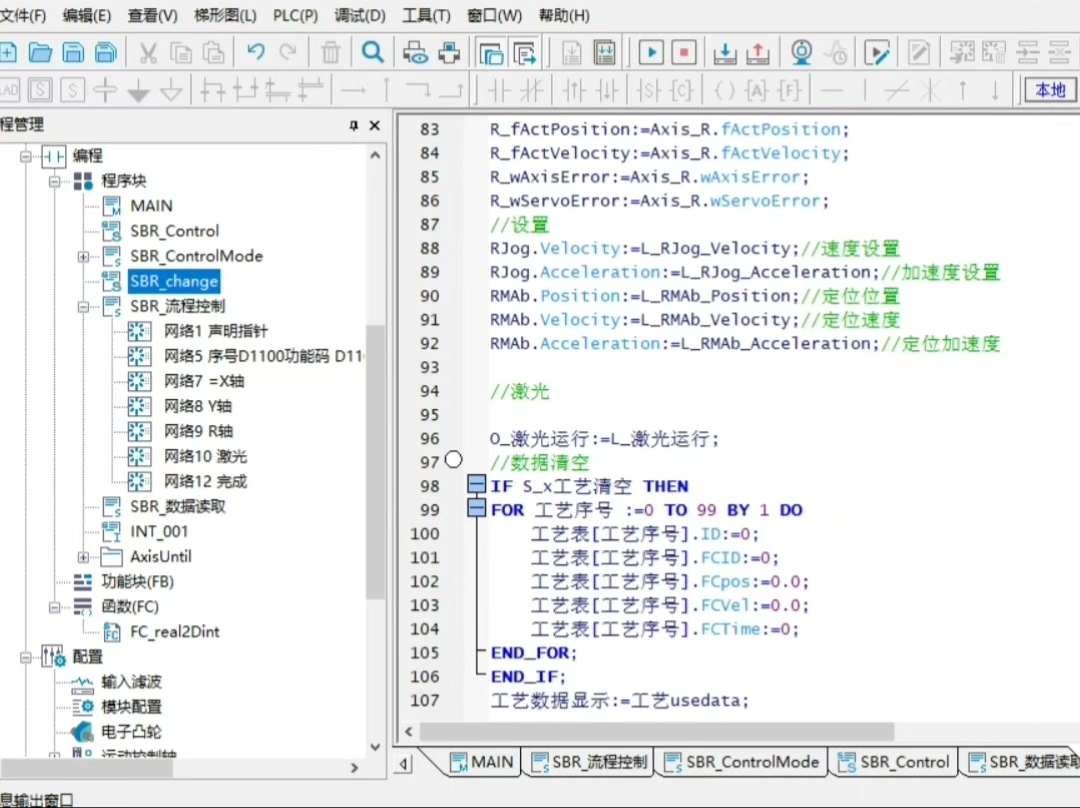Open the 编辑(E) menu
Screen dimensions: 1080x808
pos(86,15)
